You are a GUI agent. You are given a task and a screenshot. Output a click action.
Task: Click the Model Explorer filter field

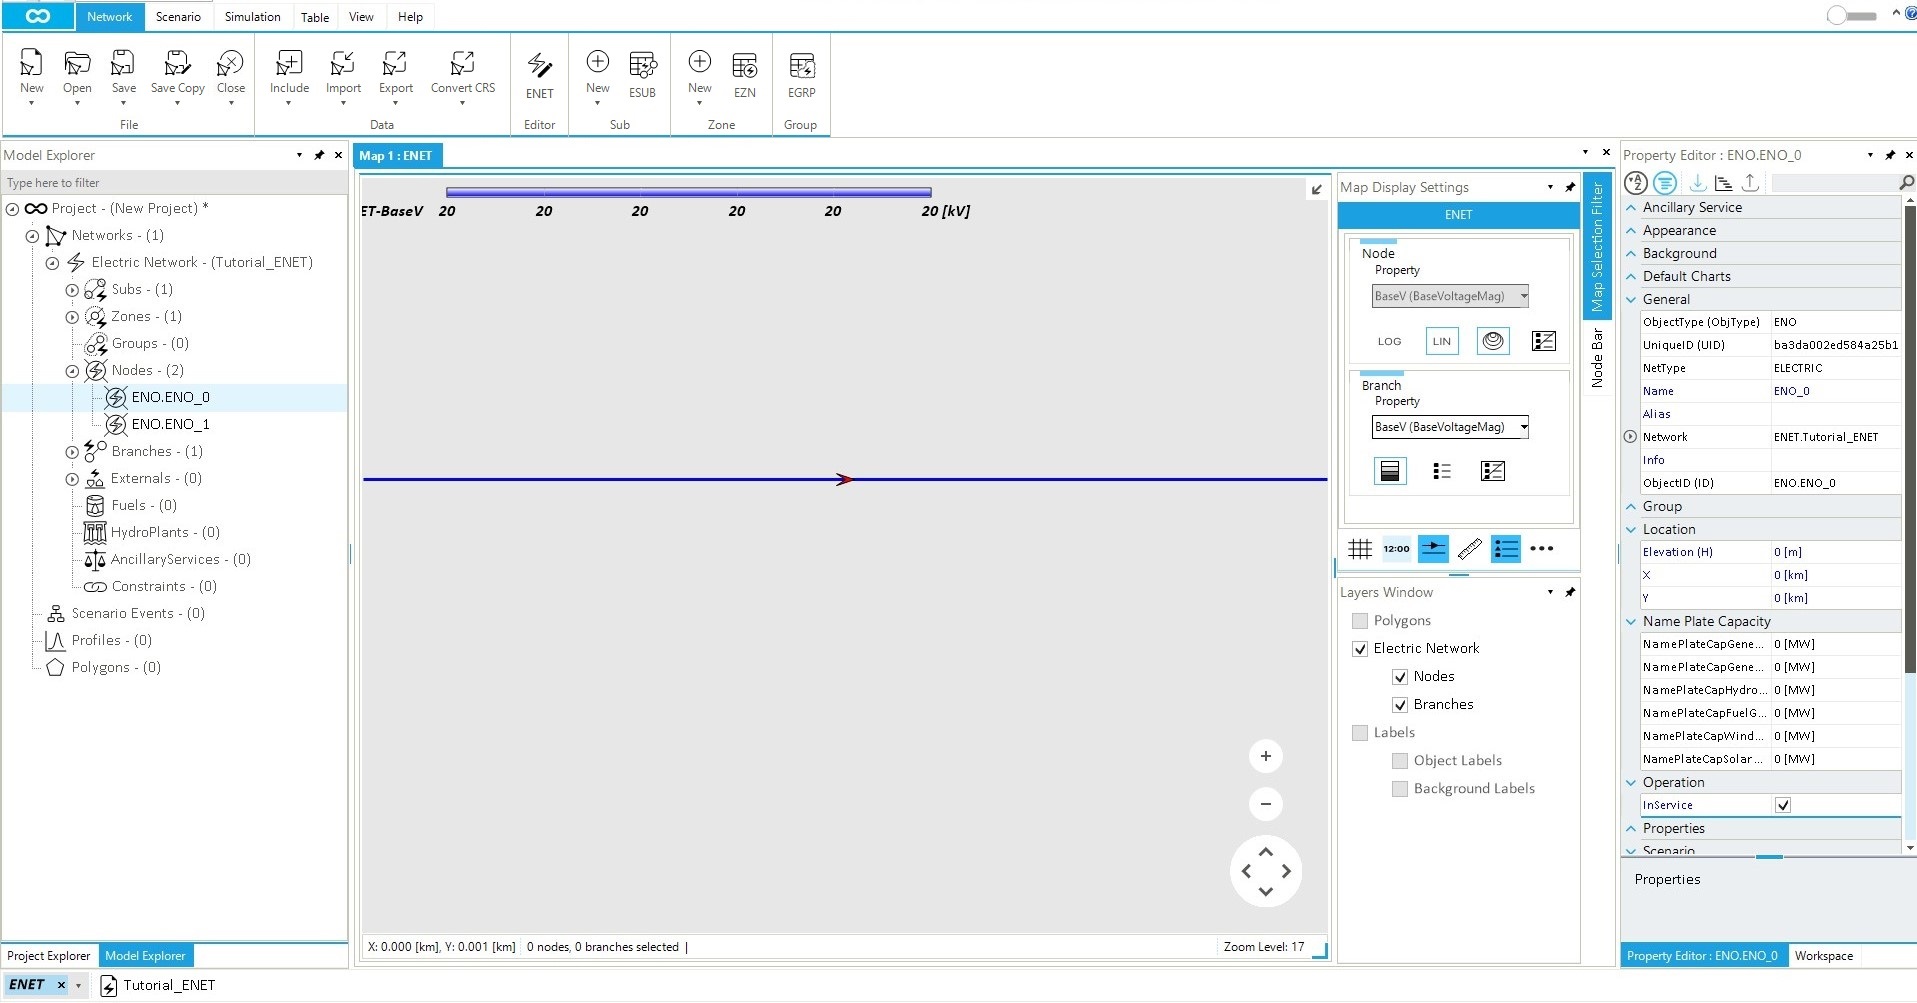174,183
